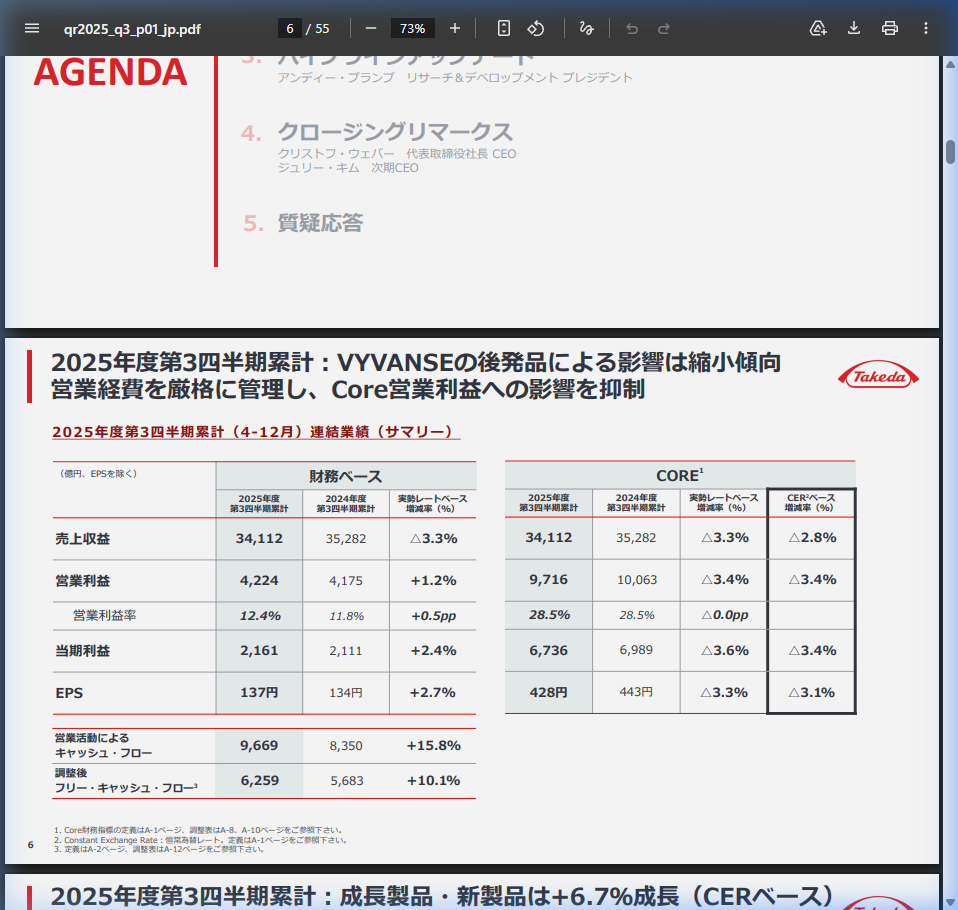Open the three-dot more actions menu

(x=926, y=29)
